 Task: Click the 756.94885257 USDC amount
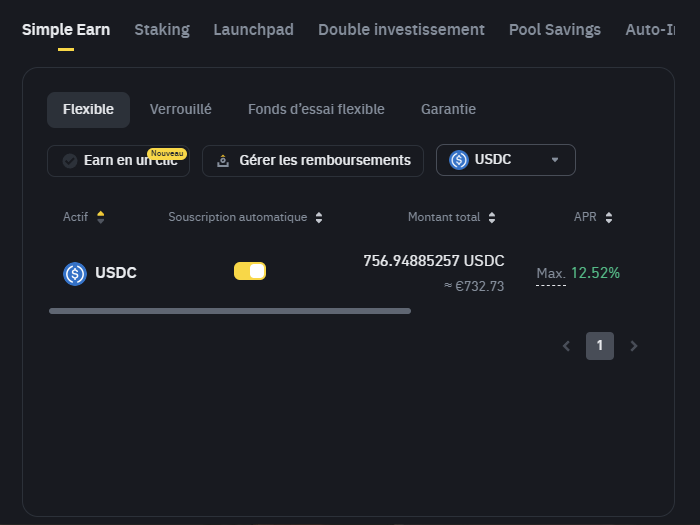(434, 261)
